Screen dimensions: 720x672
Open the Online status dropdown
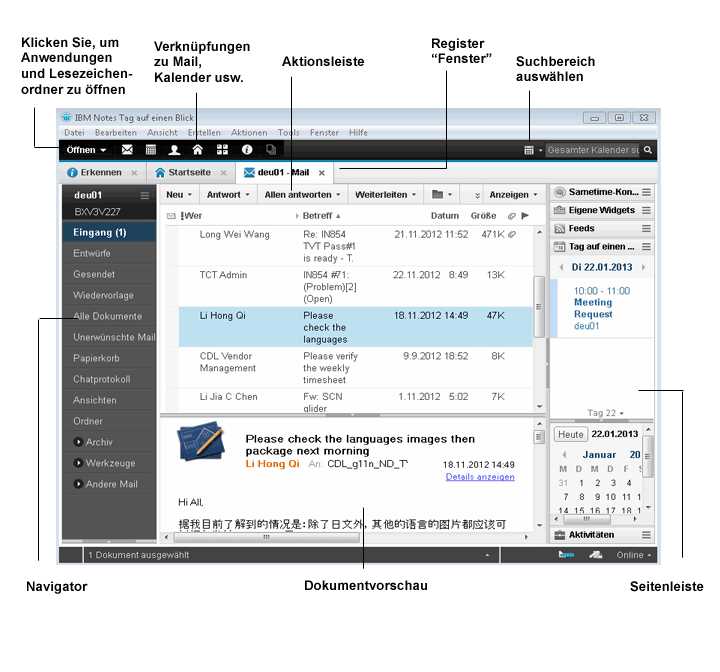point(635,554)
